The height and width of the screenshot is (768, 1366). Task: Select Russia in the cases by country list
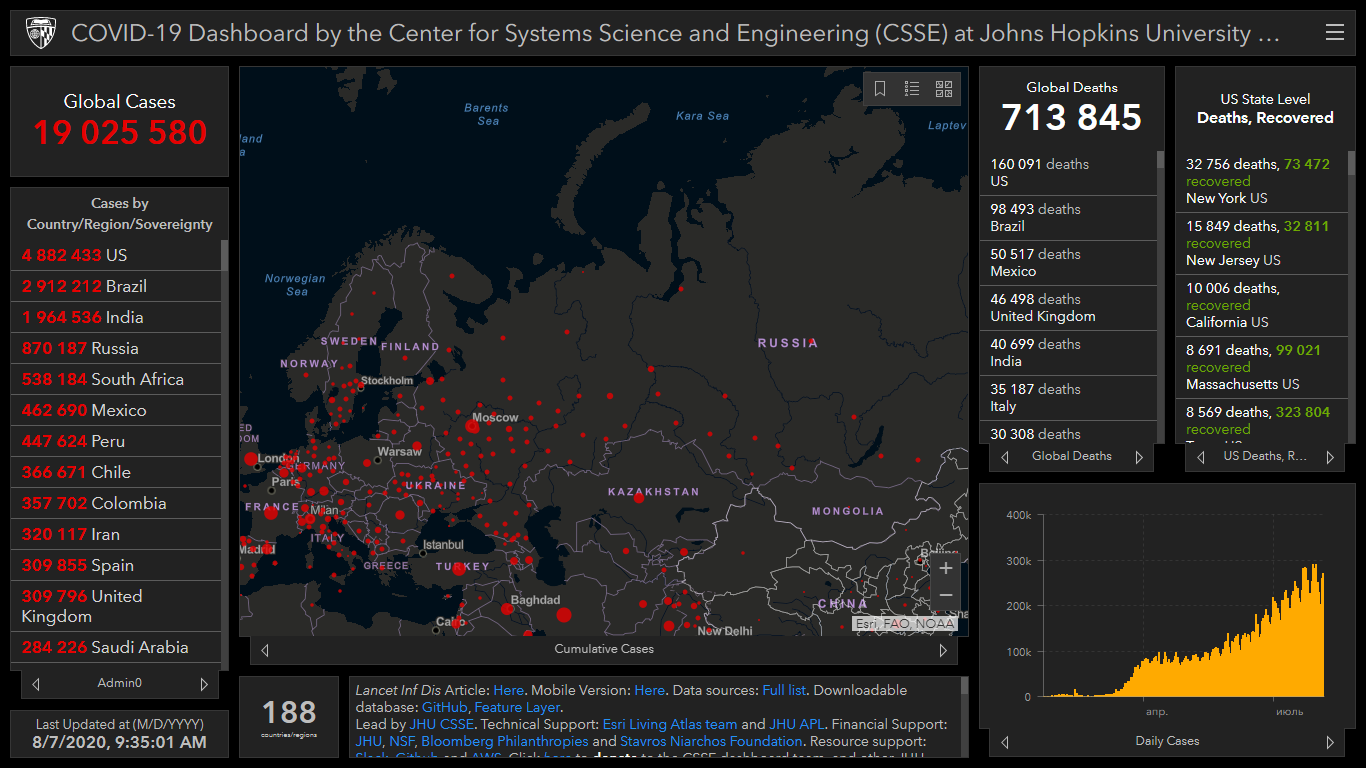[x=80, y=348]
